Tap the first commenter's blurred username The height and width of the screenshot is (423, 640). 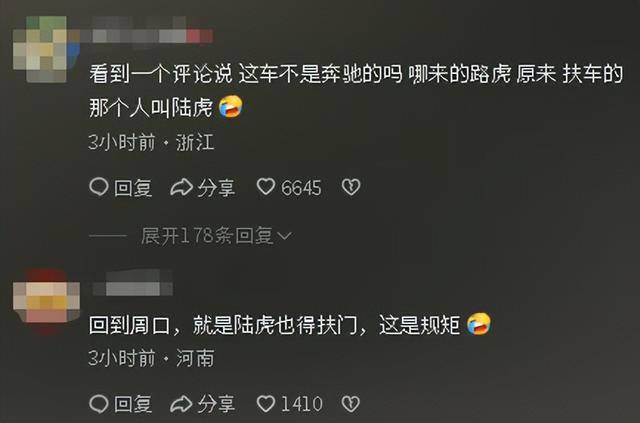pos(152,36)
